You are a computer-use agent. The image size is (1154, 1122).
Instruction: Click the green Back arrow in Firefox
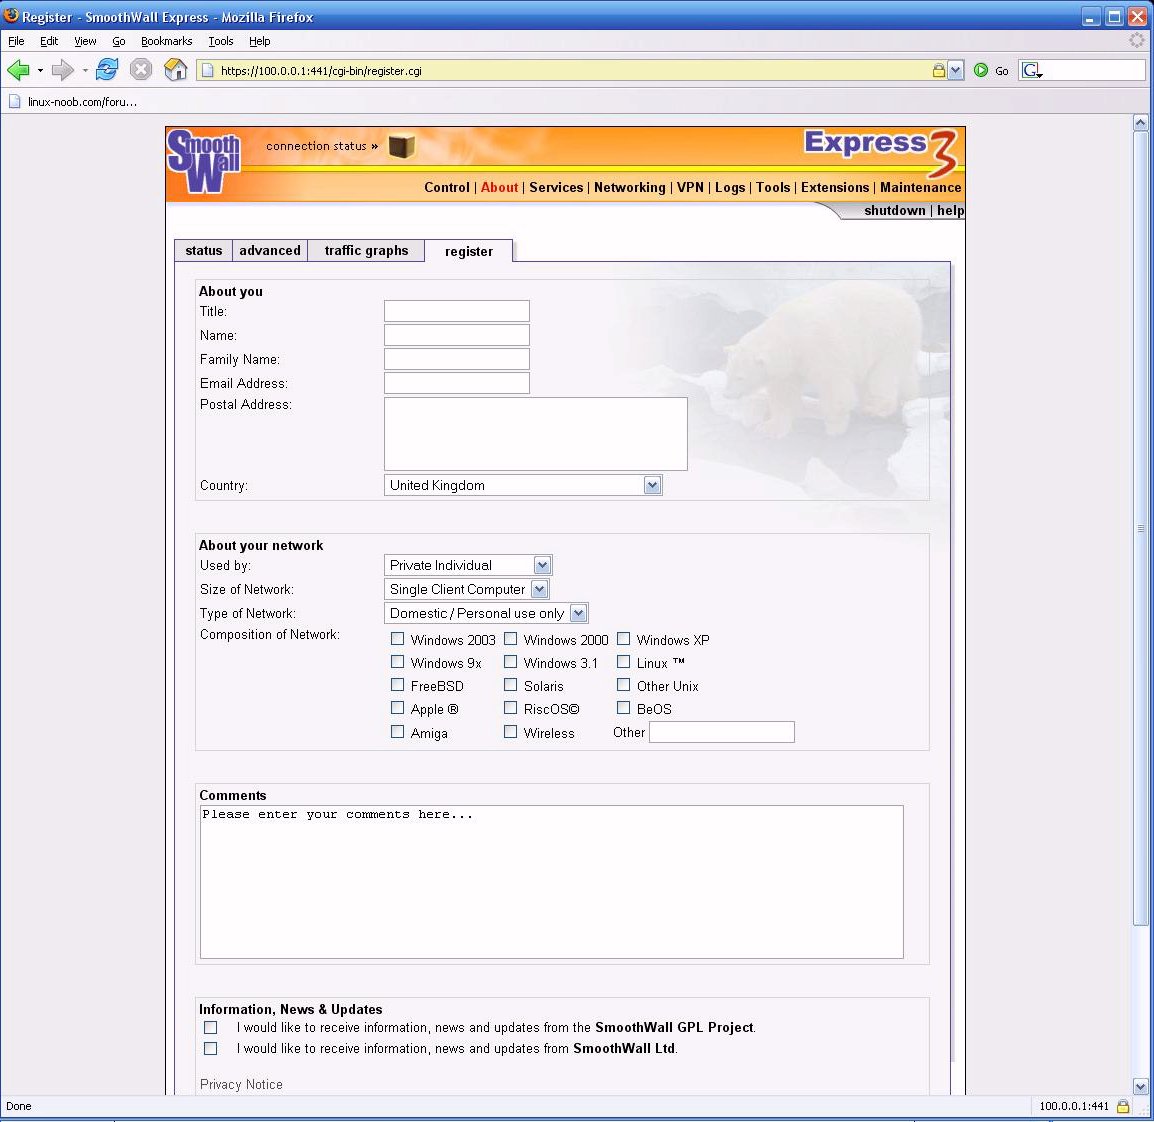(x=18, y=70)
